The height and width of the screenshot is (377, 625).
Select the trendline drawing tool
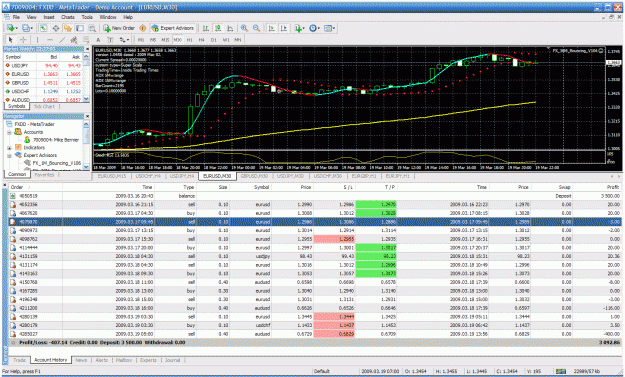[x=62, y=40]
